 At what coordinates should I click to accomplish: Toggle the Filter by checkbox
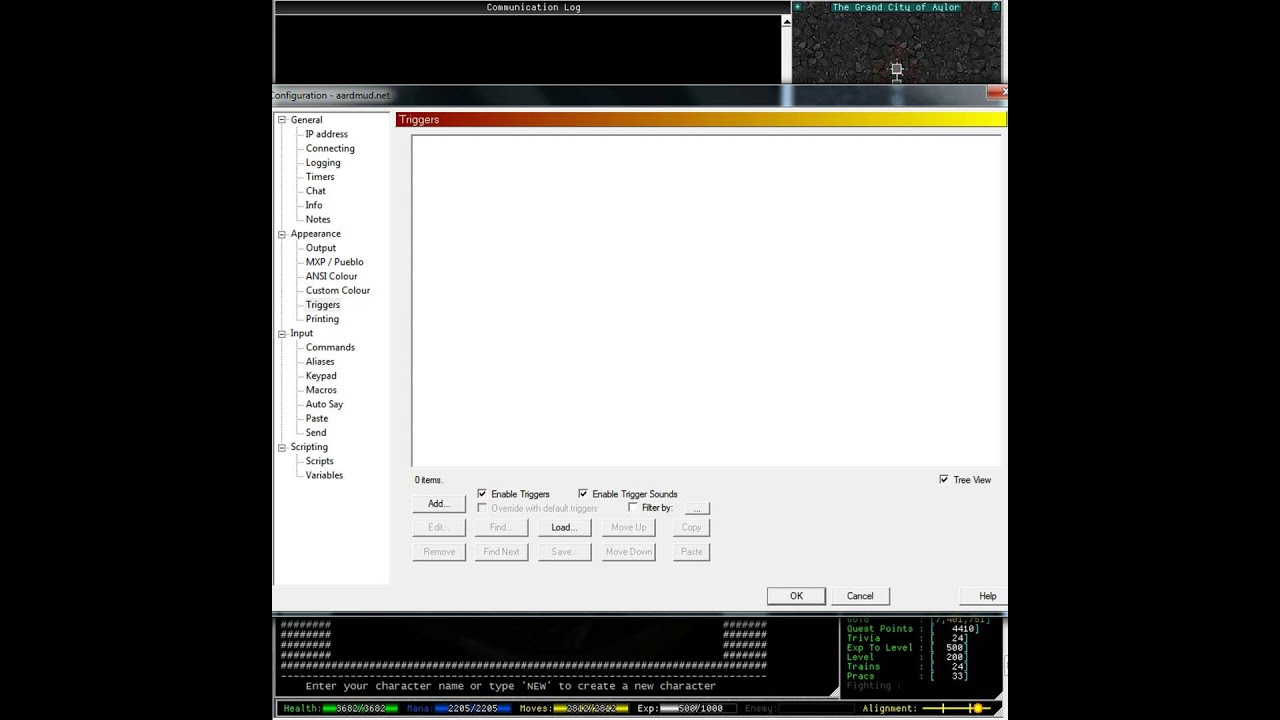click(x=633, y=508)
